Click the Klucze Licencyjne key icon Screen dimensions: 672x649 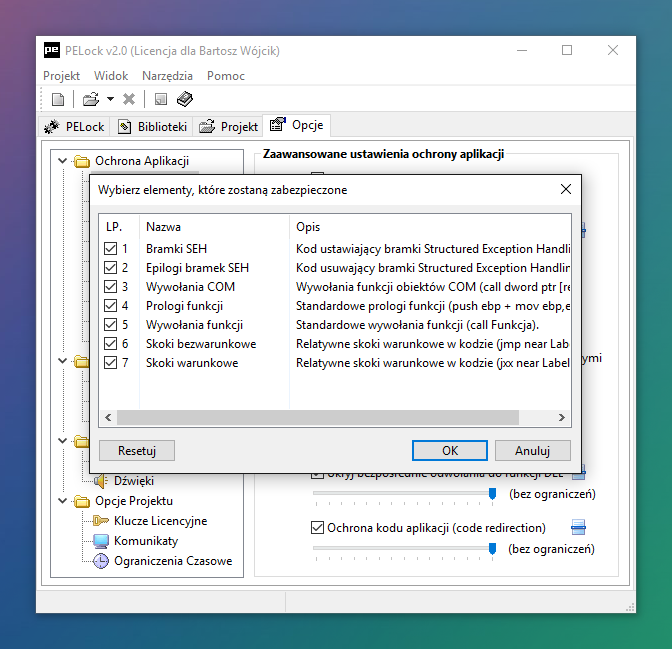click(101, 521)
